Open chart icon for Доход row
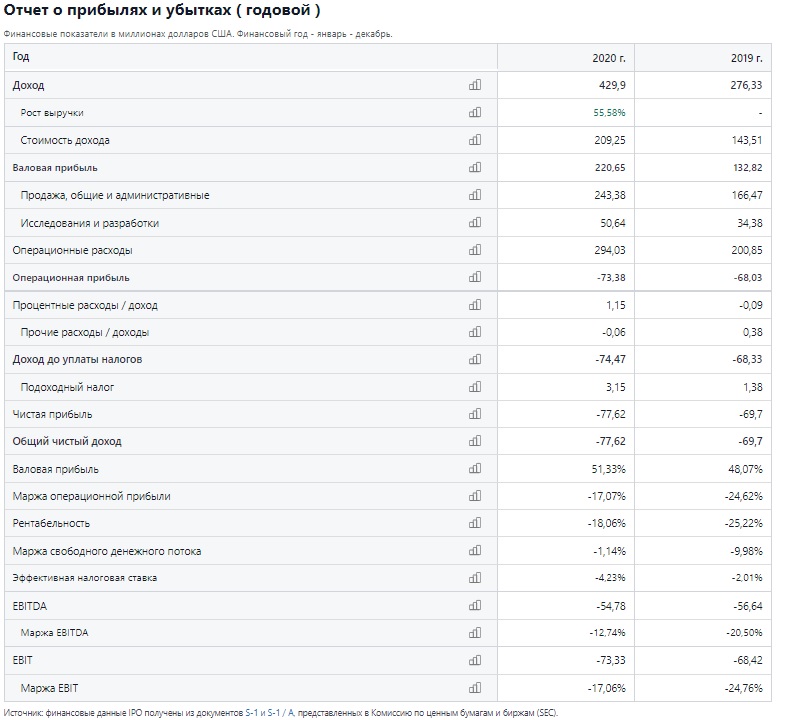Screen dimensions: 788x720 pyautogui.click(x=474, y=85)
